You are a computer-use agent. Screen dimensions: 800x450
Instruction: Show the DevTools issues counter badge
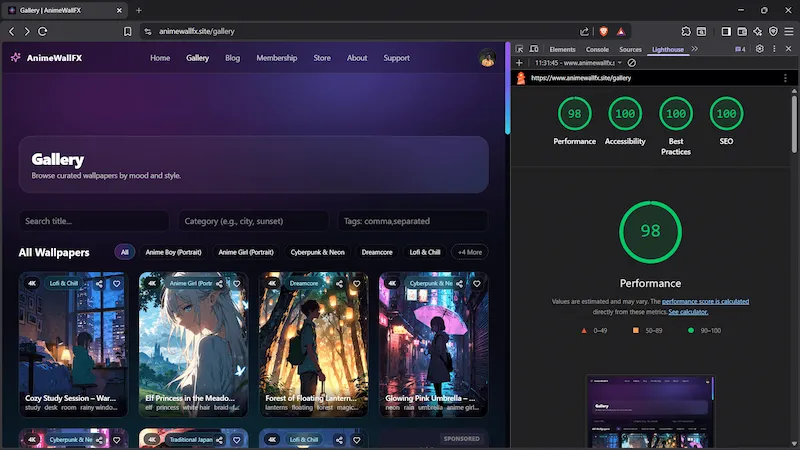pyautogui.click(x=740, y=49)
